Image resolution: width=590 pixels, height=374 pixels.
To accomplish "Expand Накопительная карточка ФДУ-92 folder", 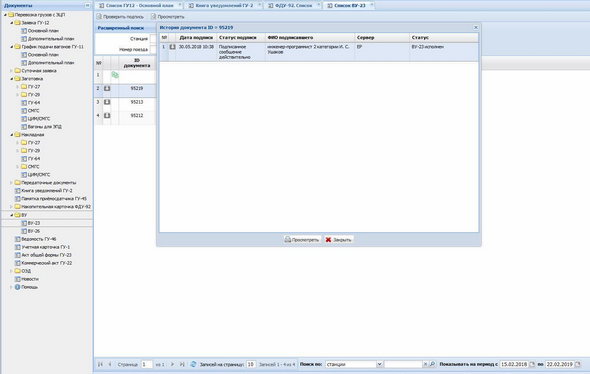I will [11, 207].
